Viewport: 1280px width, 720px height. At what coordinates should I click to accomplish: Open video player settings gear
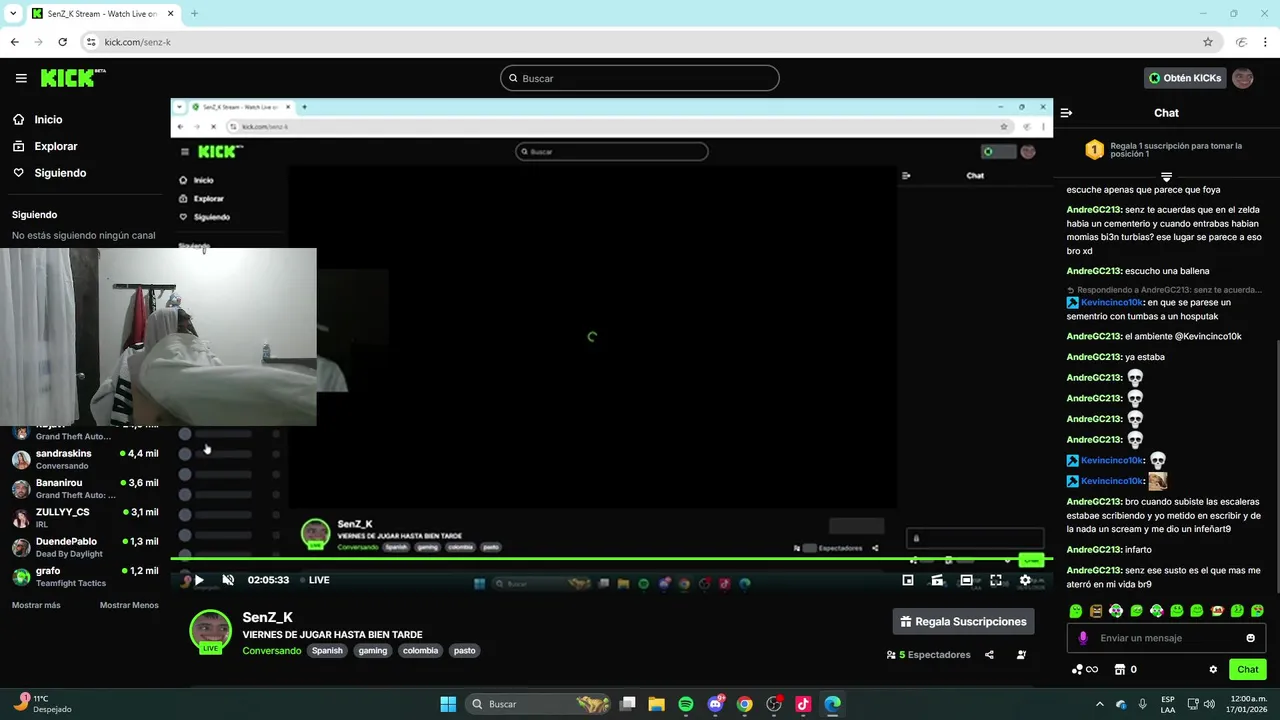coord(1025,580)
